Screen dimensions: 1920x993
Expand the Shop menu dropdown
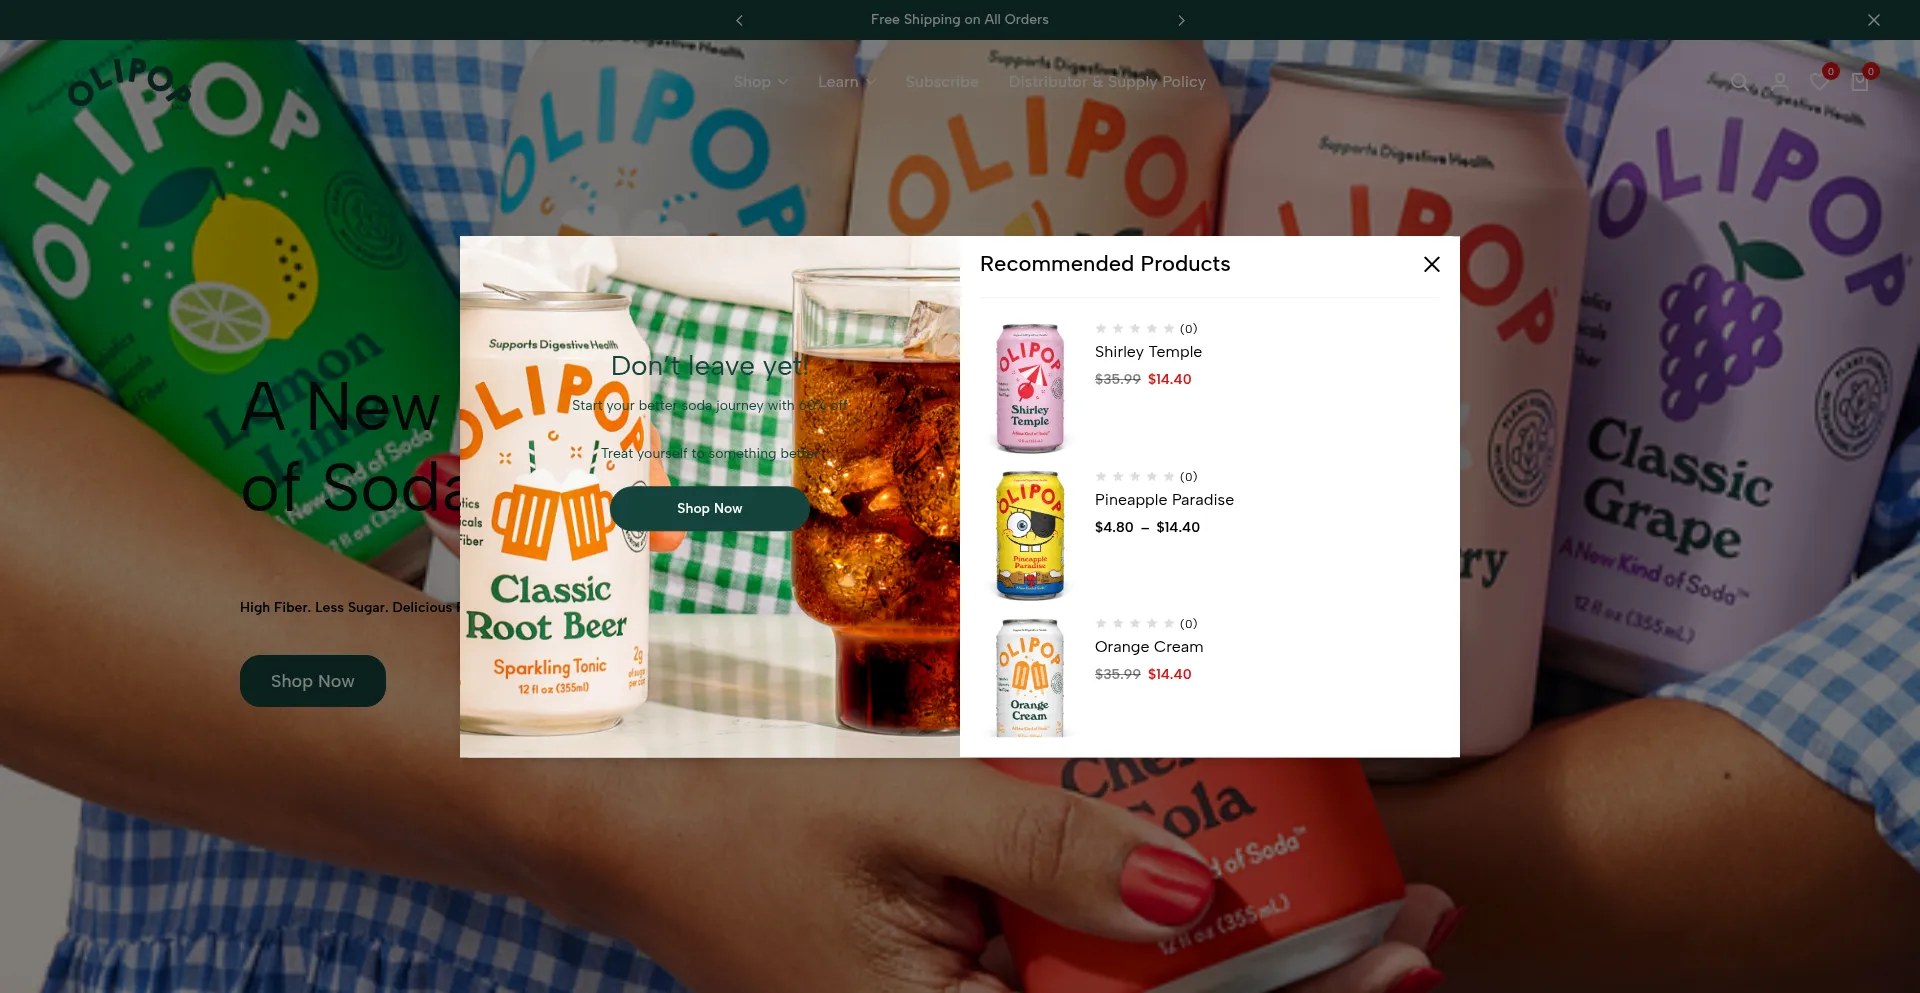[x=761, y=82]
